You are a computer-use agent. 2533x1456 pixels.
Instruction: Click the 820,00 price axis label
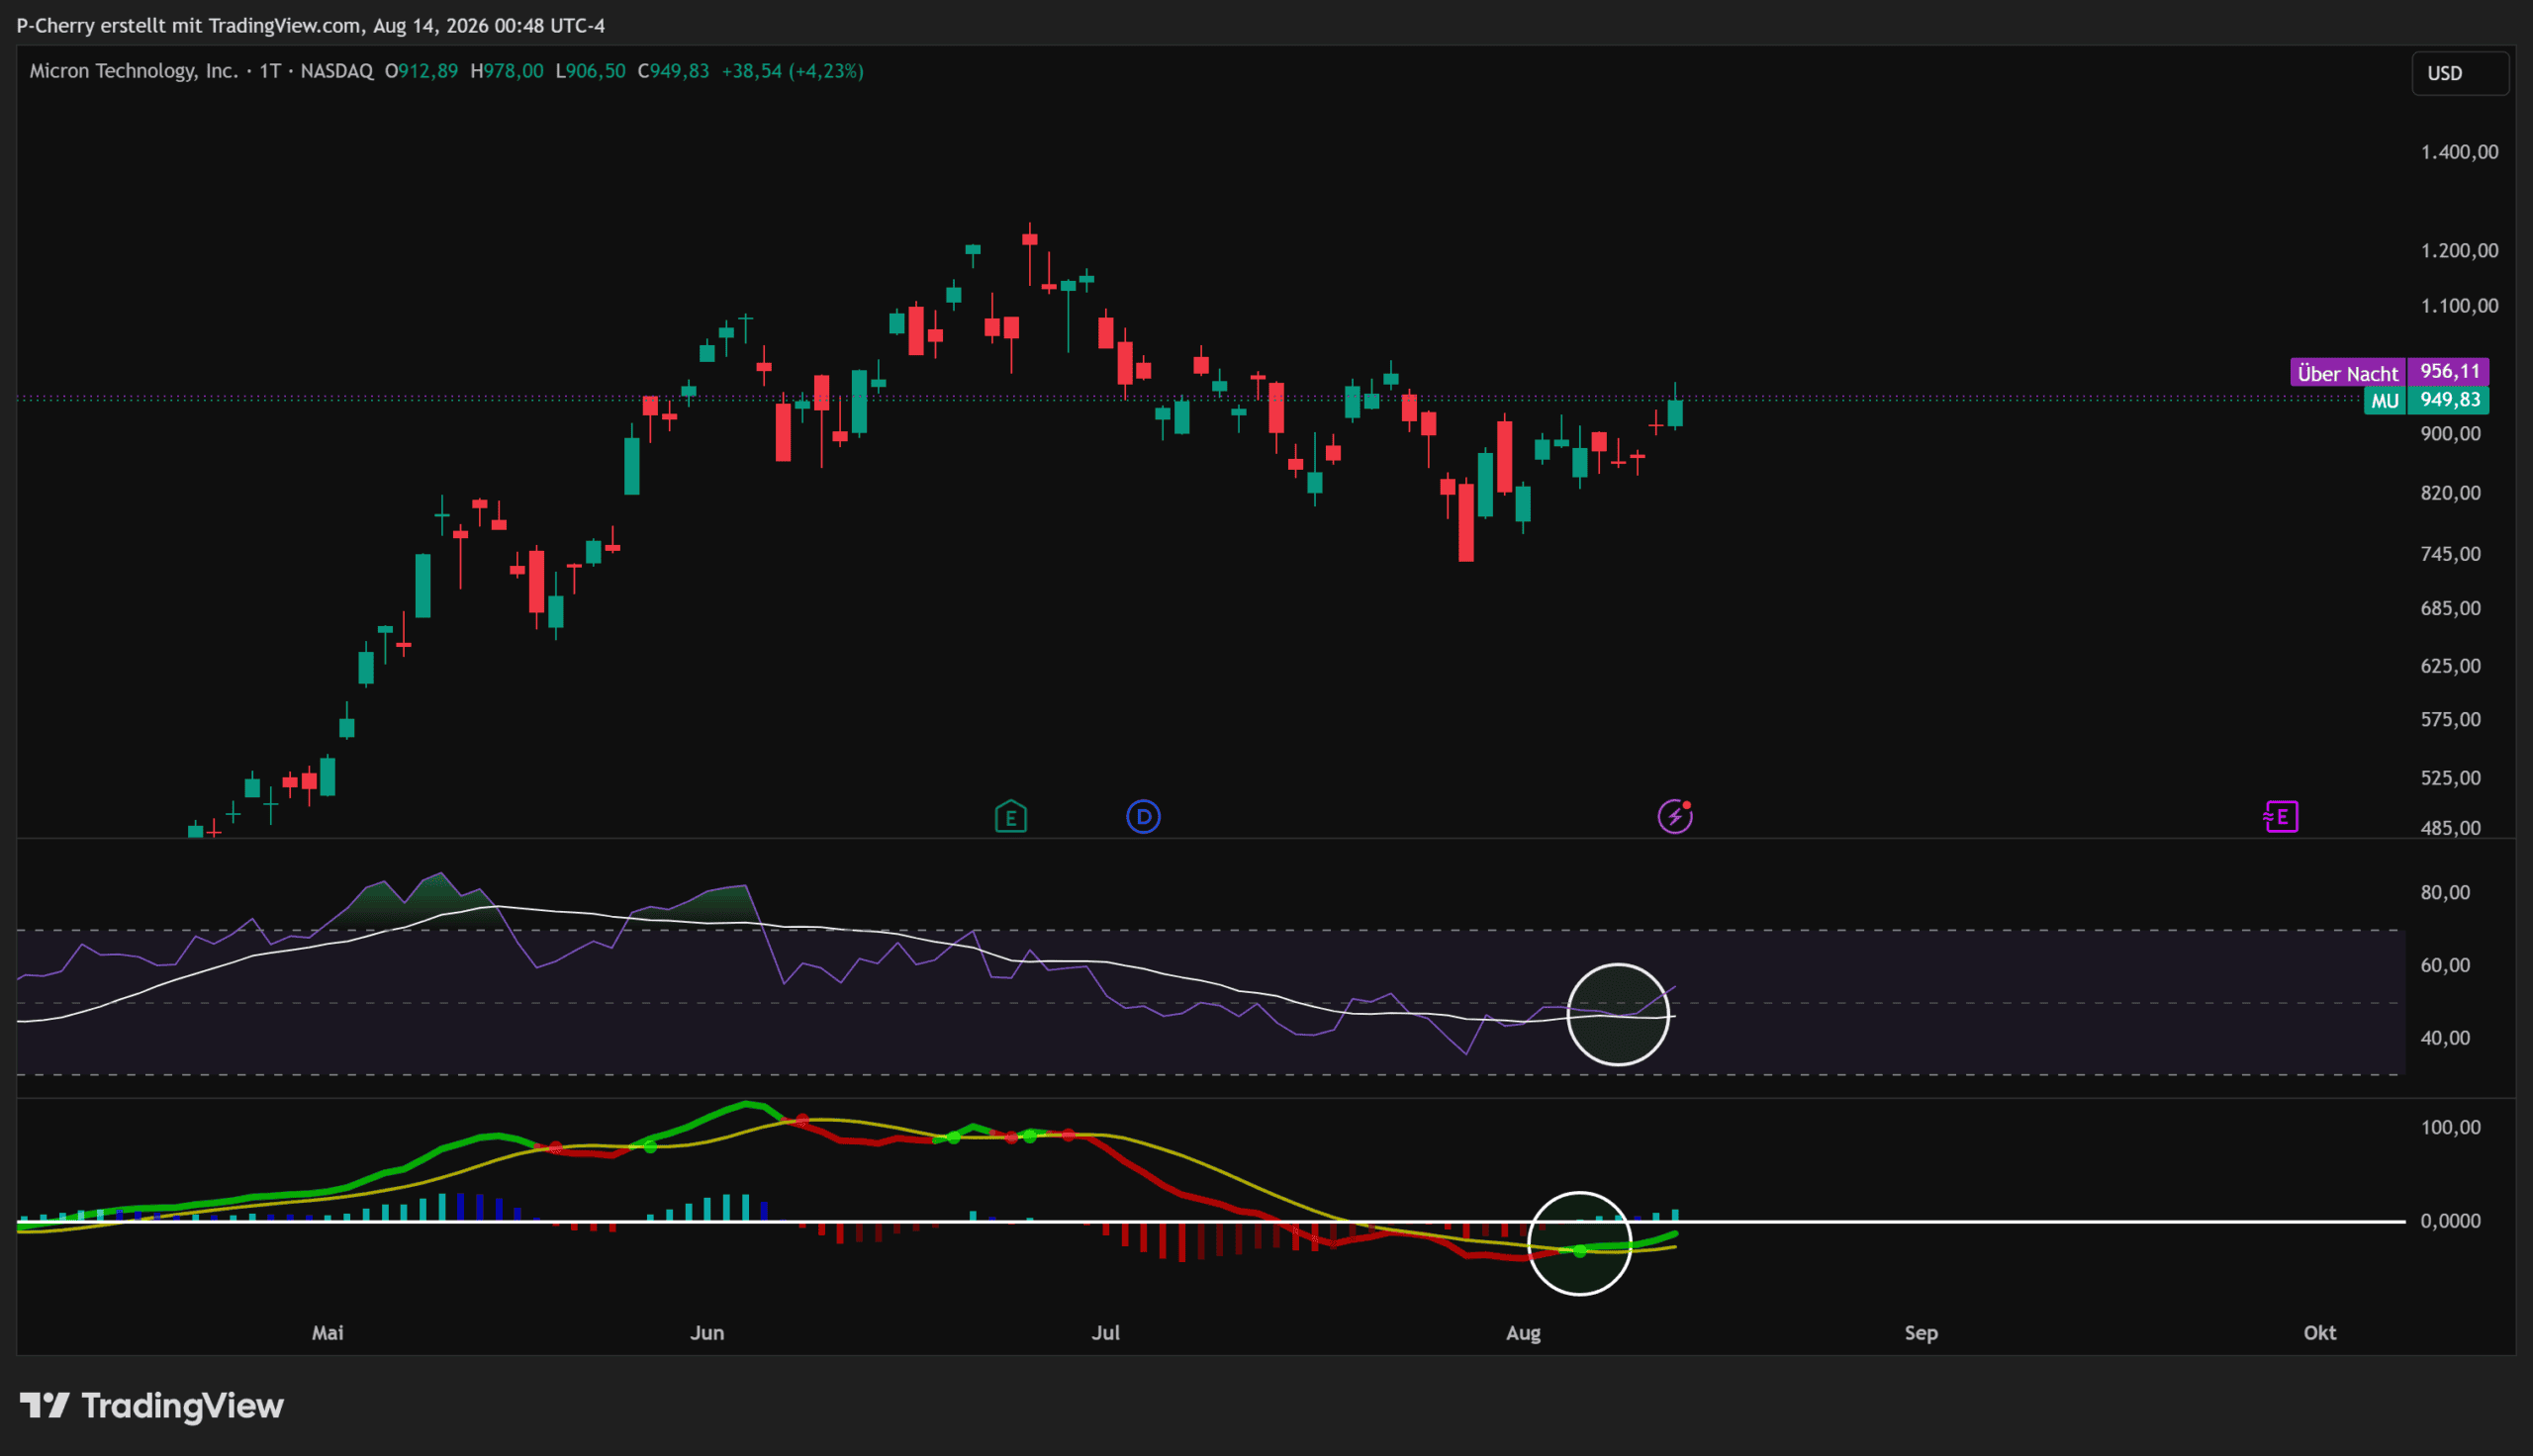[x=2450, y=493]
